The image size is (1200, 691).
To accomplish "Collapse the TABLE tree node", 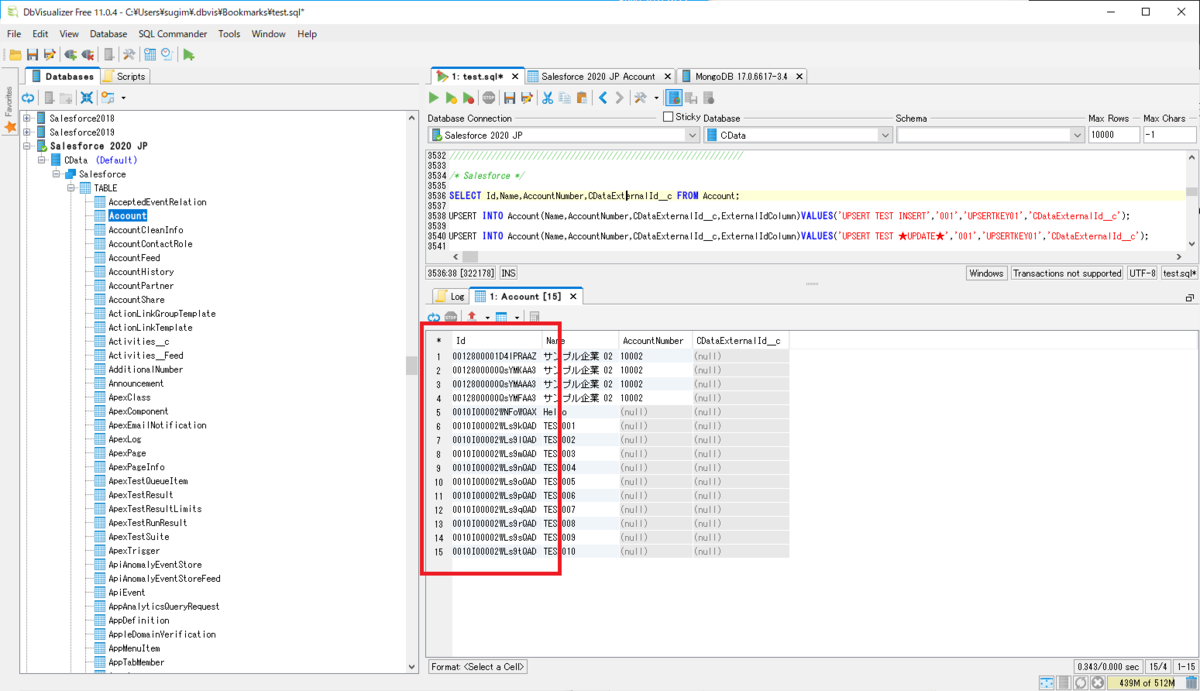I will pyautogui.click(x=72, y=188).
